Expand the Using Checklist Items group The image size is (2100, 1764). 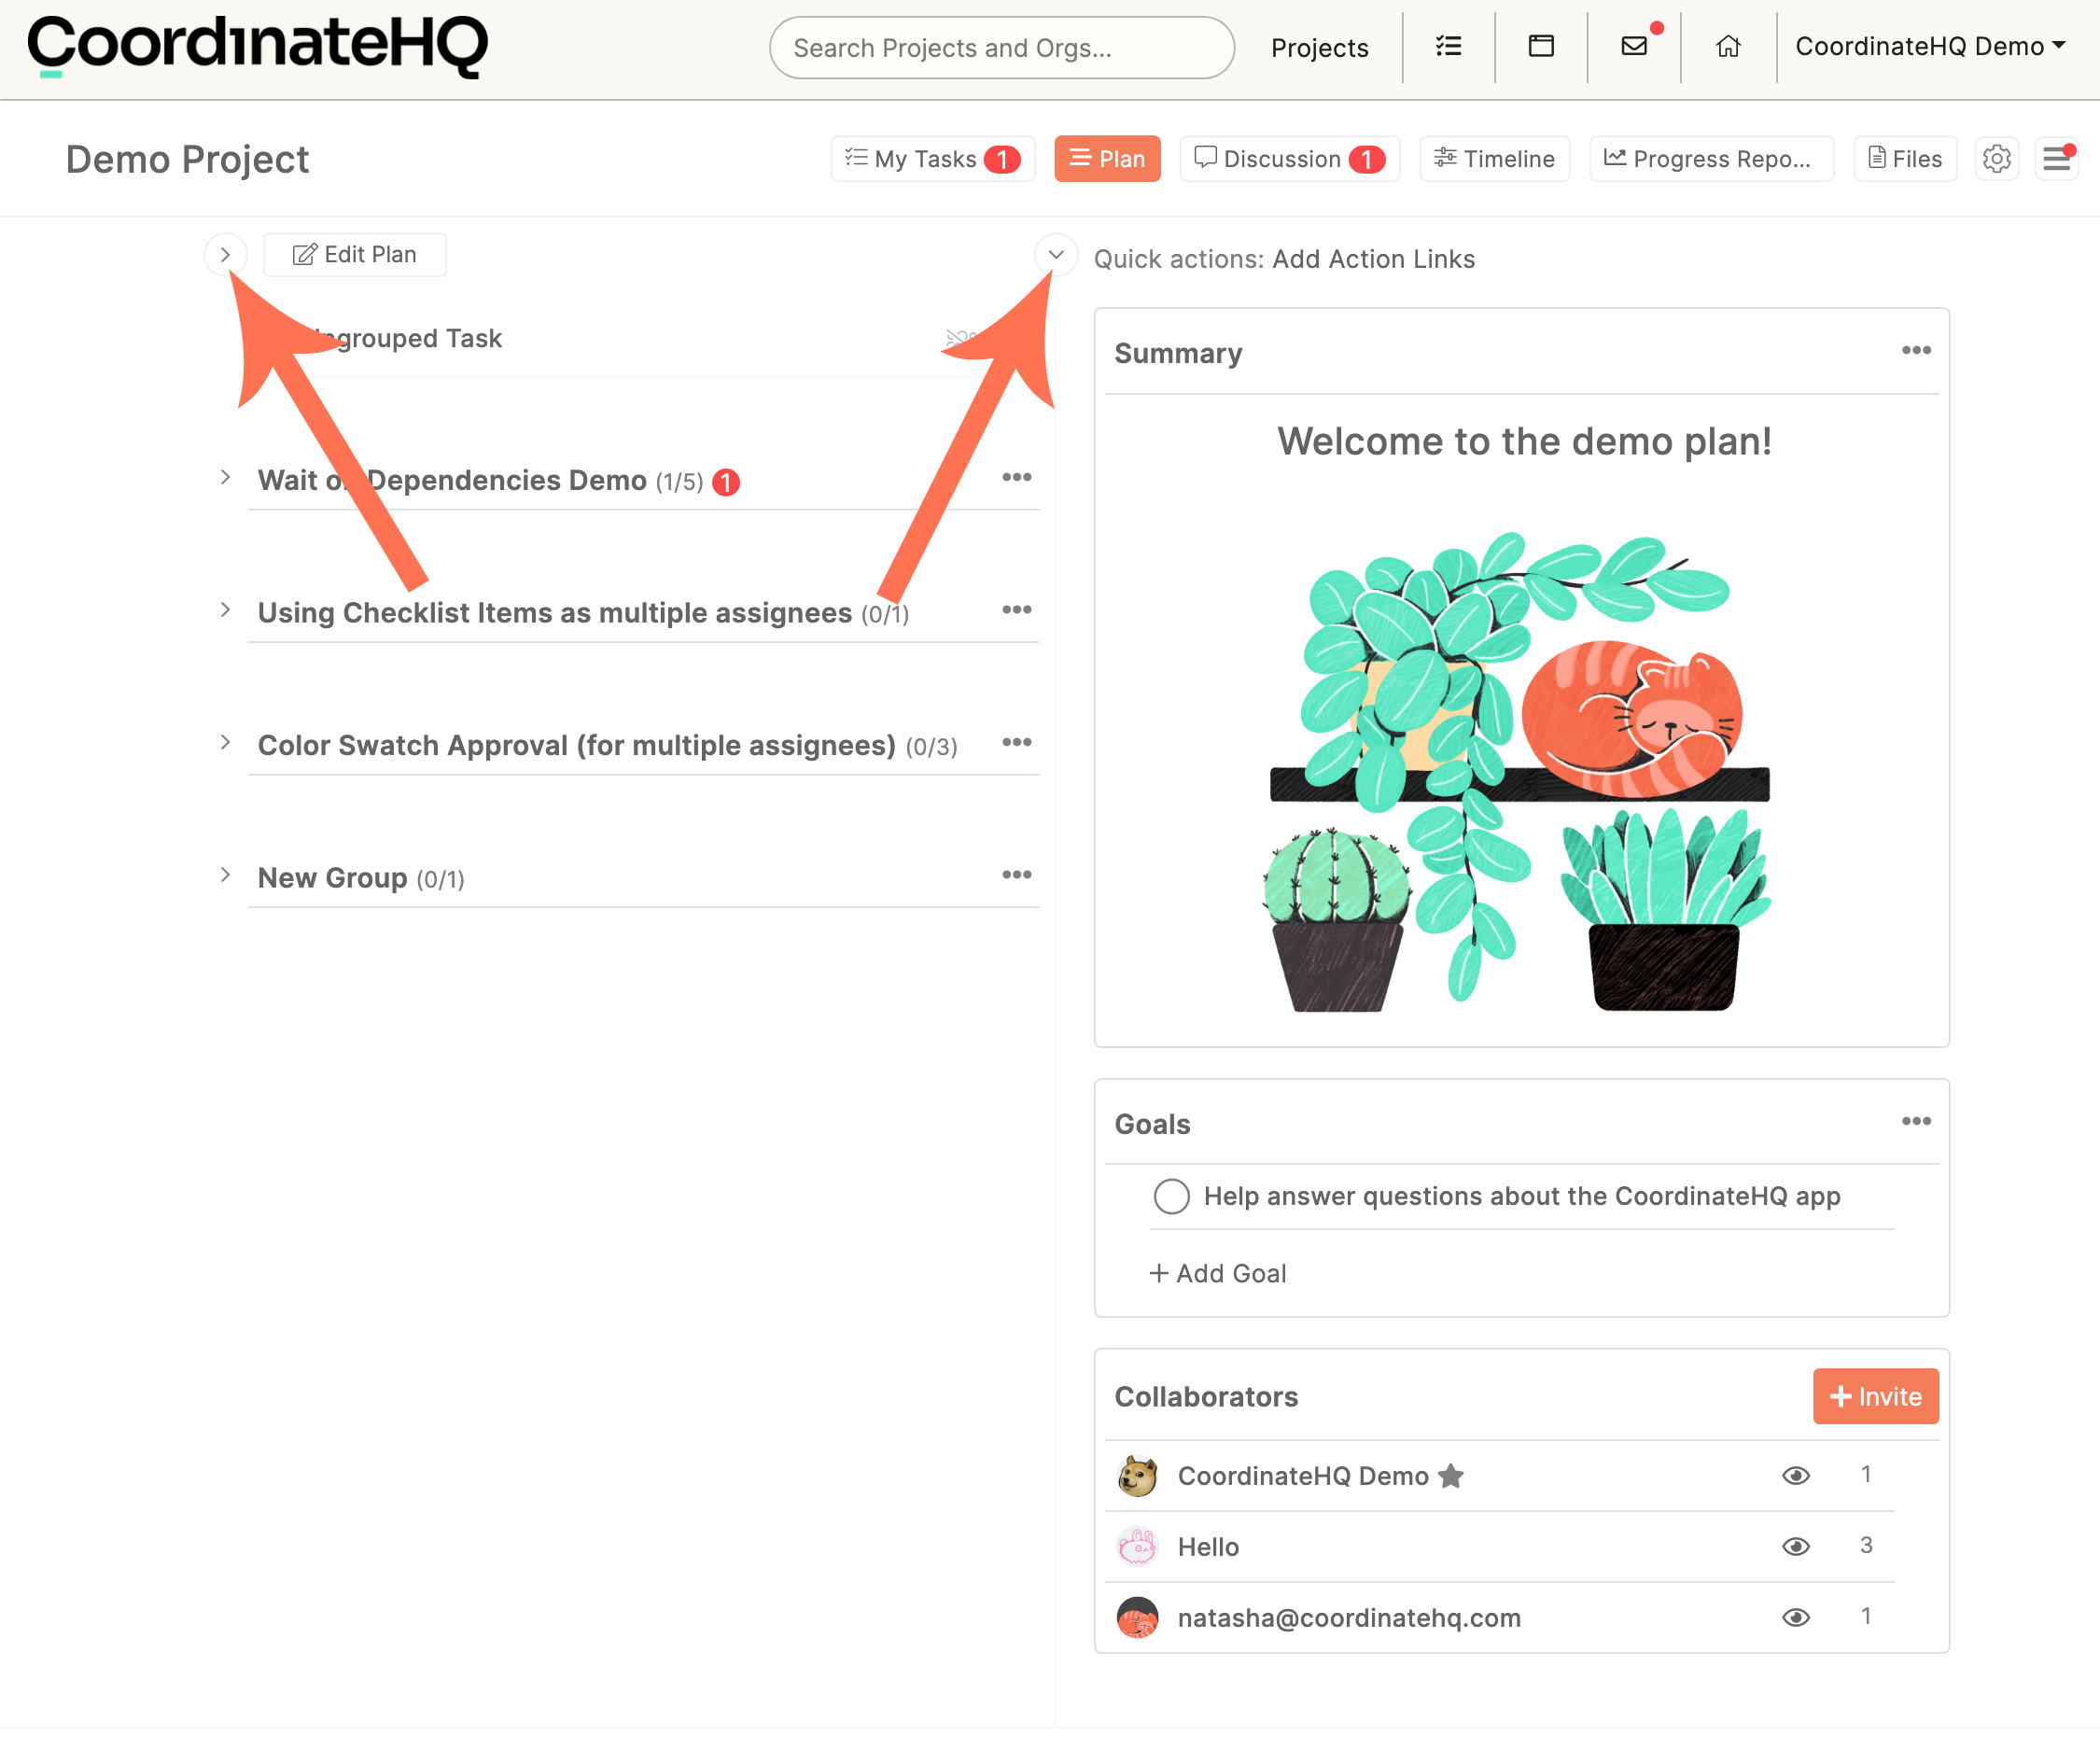pyautogui.click(x=225, y=610)
